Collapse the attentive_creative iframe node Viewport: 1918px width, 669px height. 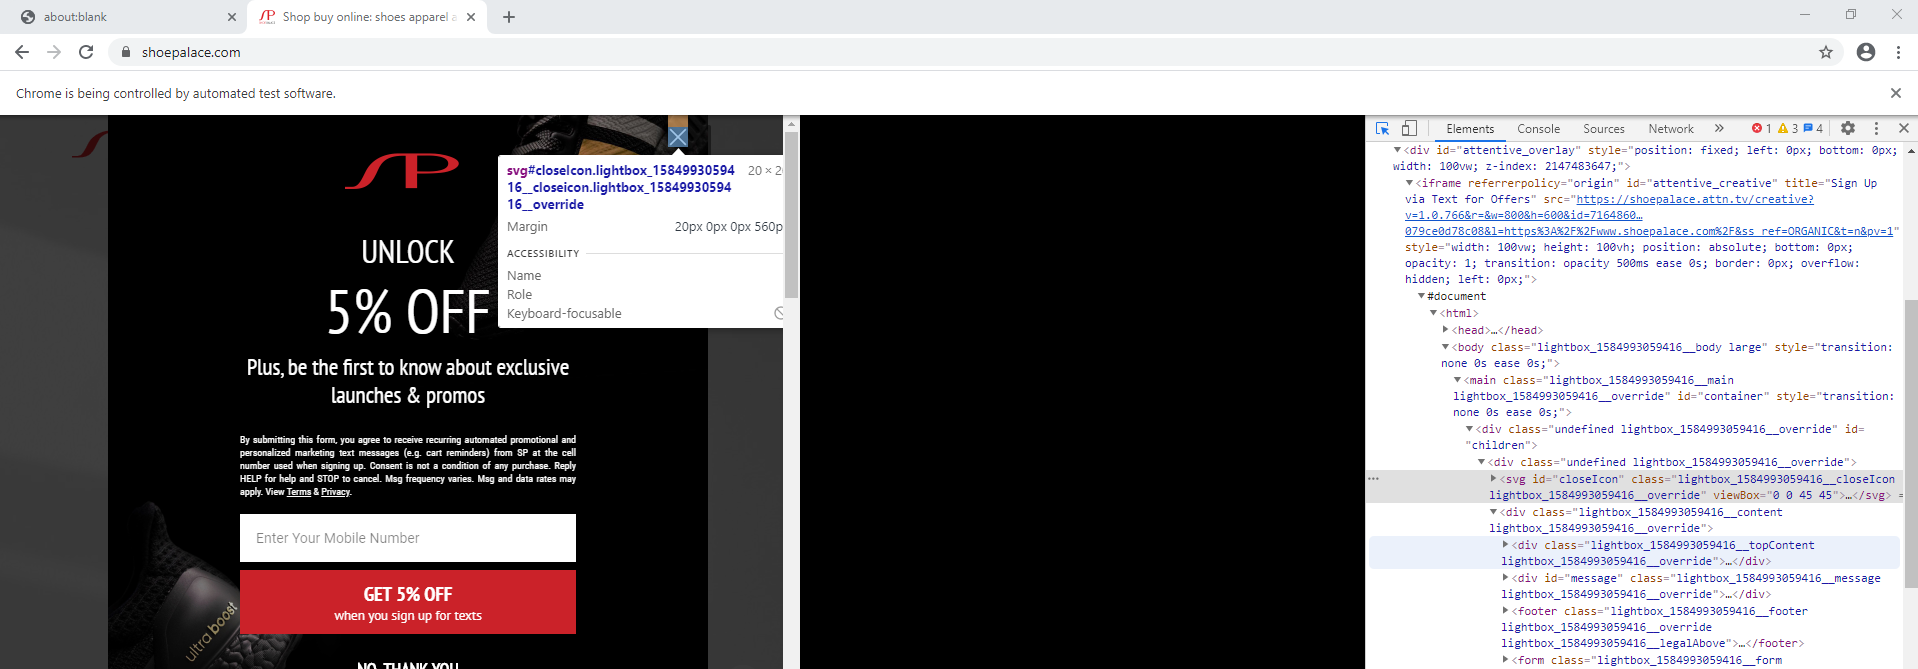(x=1409, y=183)
